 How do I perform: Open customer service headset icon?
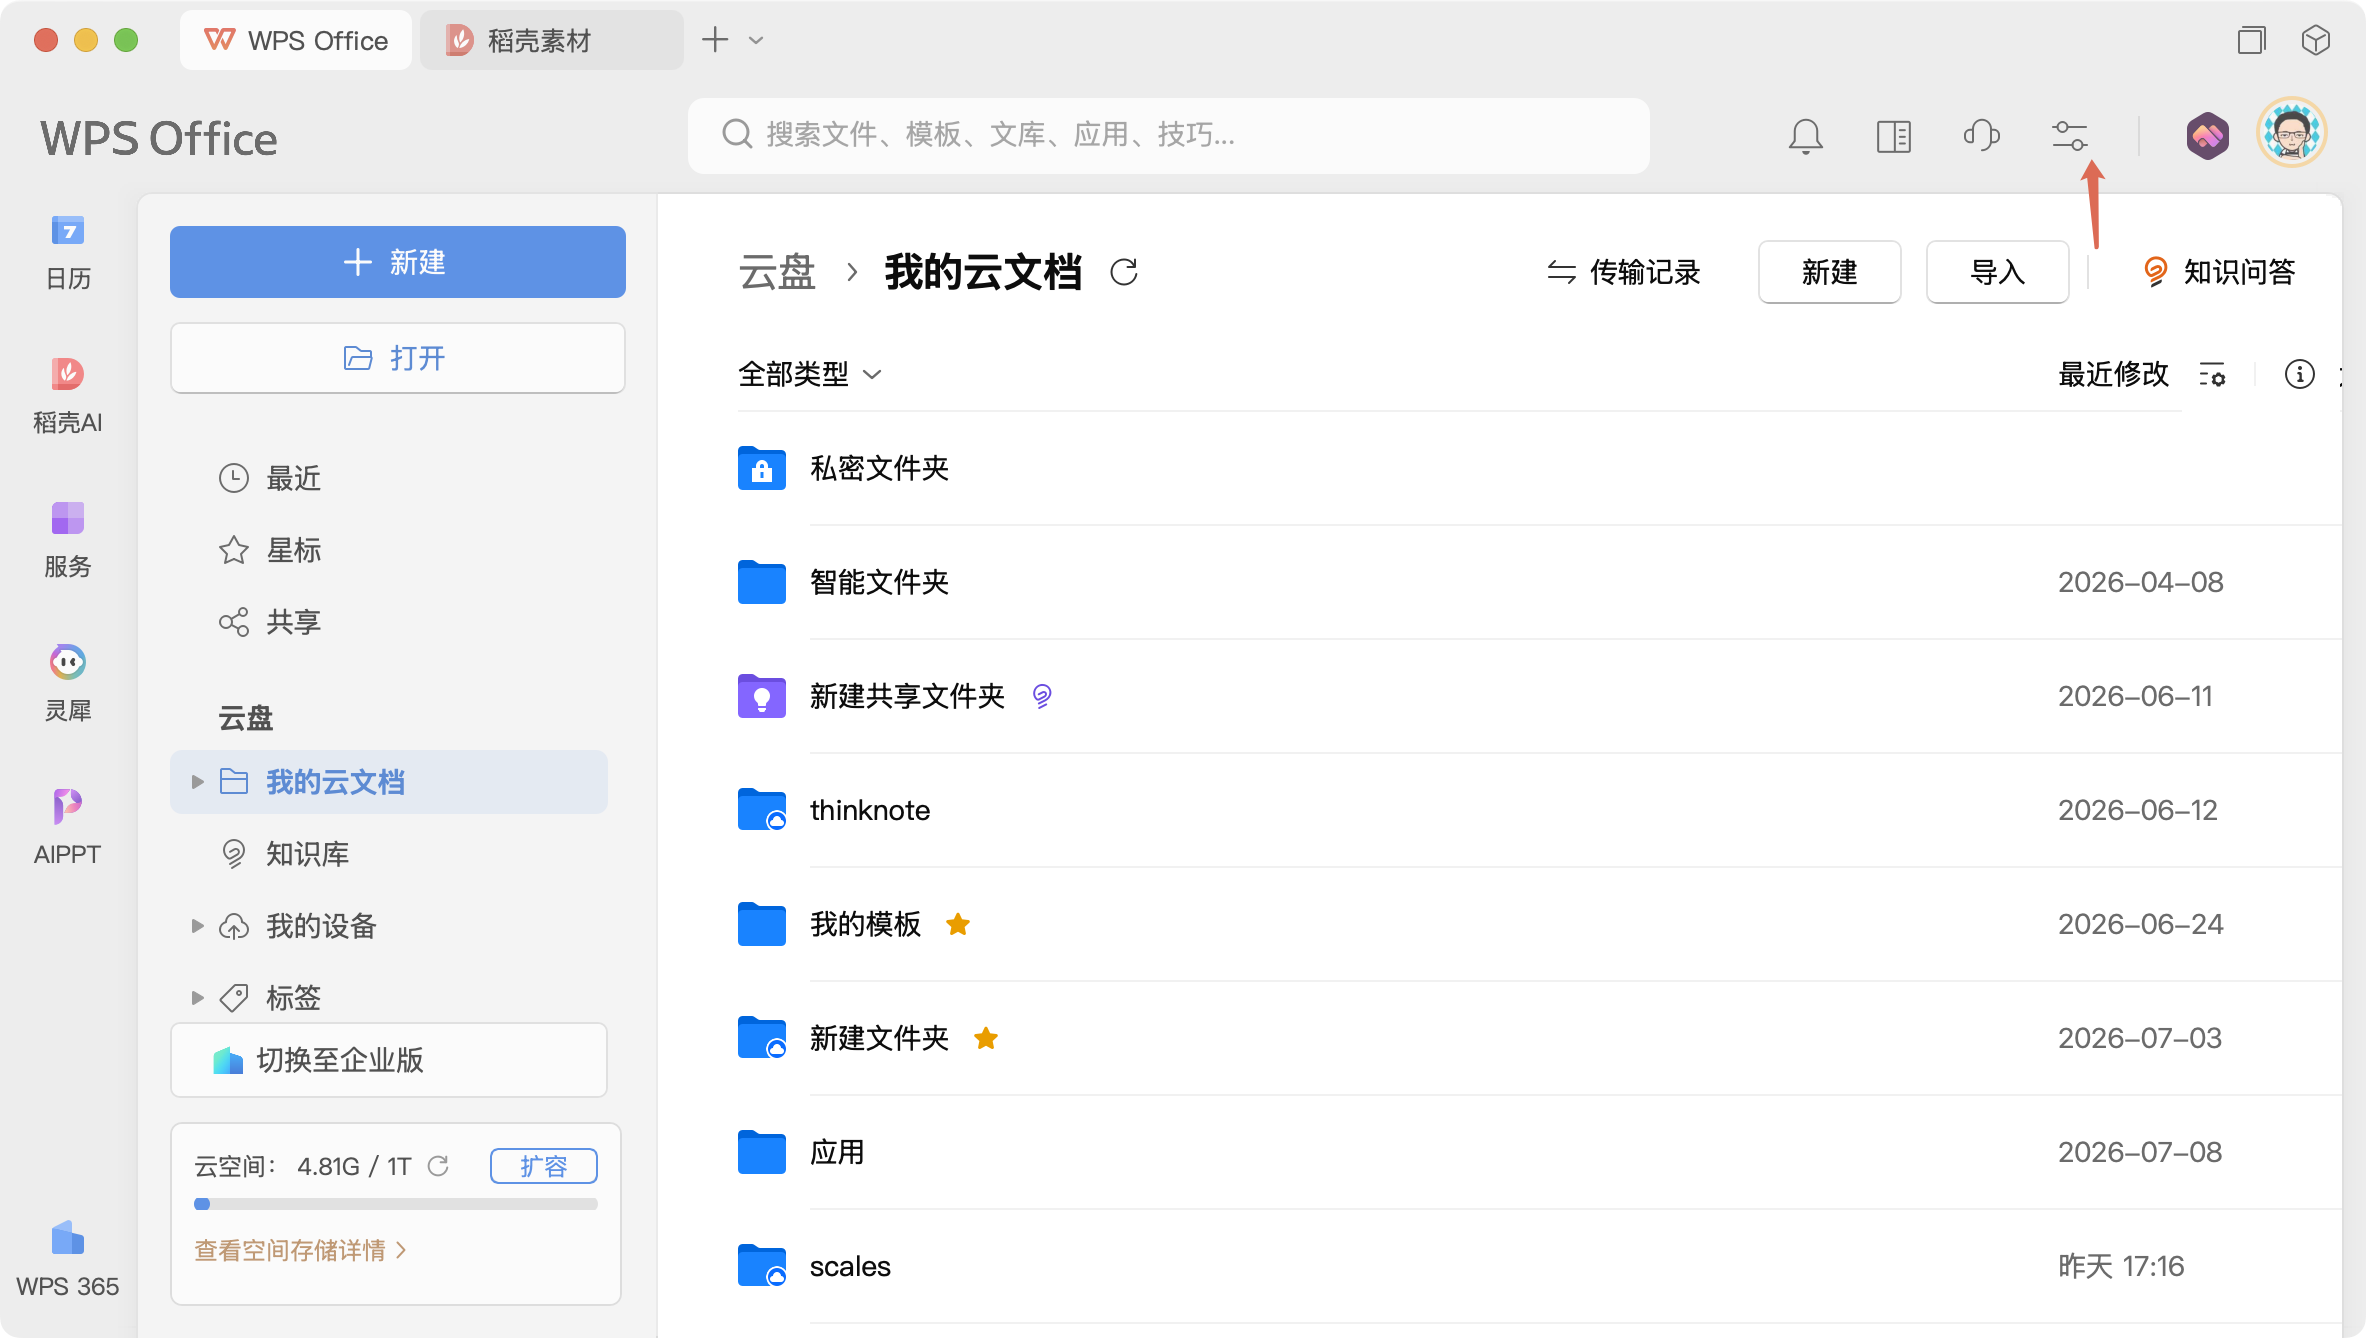[x=1981, y=135]
